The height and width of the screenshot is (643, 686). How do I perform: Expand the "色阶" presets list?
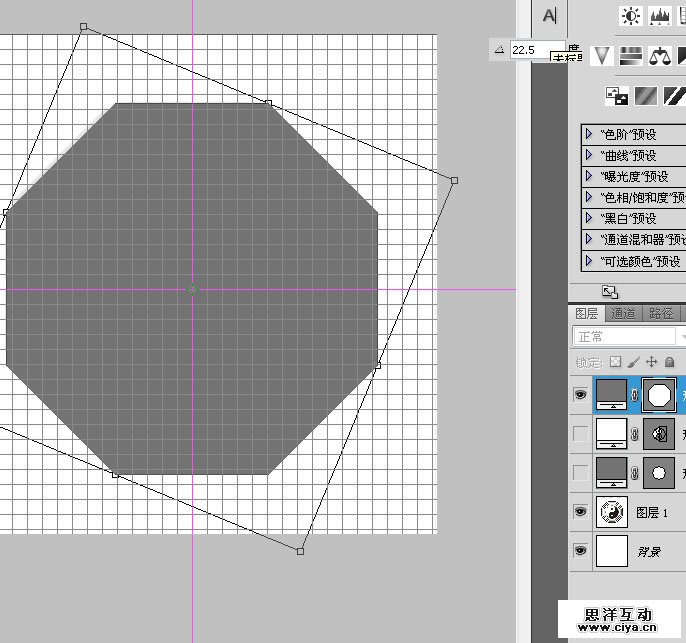(x=589, y=133)
